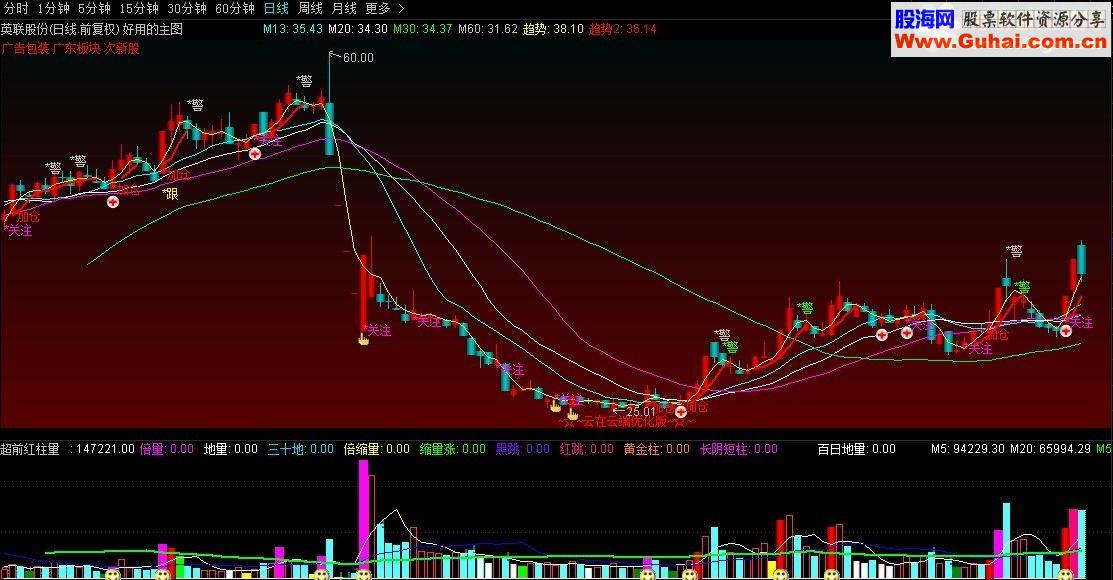Click the red plus marker beside the 25.01 label
The height and width of the screenshot is (580, 1113).
click(681, 411)
